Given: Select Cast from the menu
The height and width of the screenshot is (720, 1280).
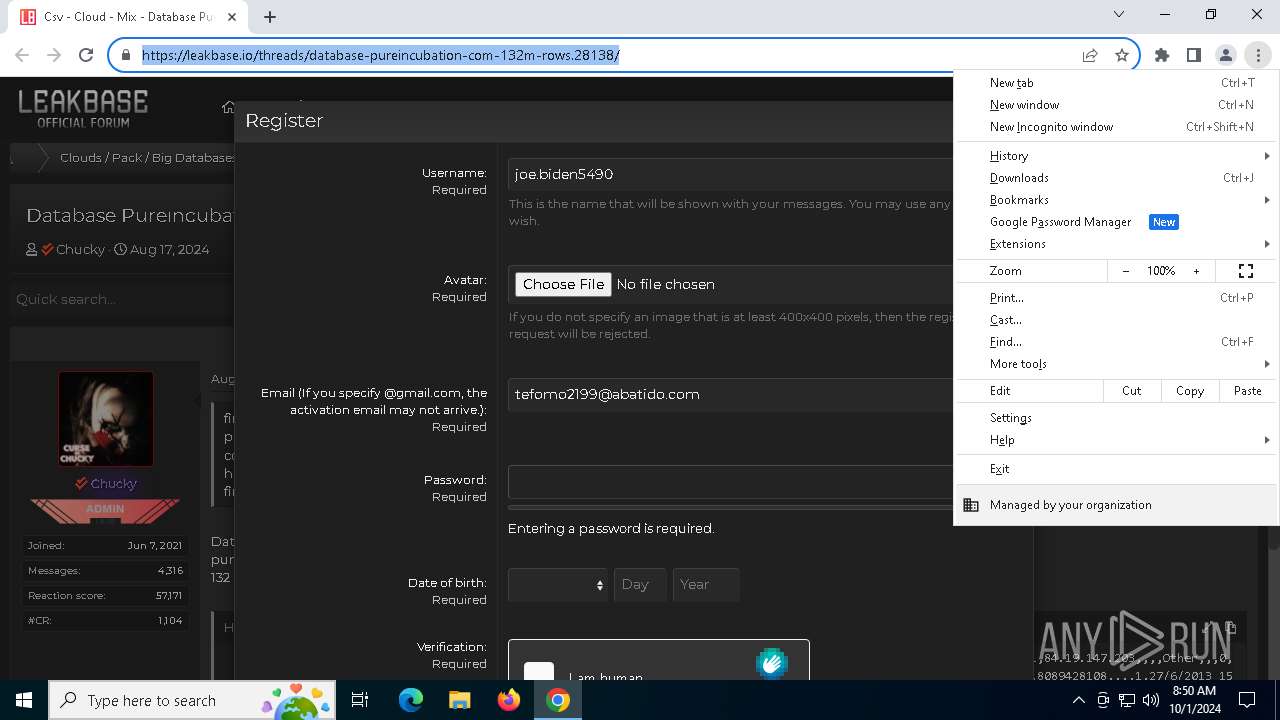Looking at the screenshot, I should (1116, 320).
